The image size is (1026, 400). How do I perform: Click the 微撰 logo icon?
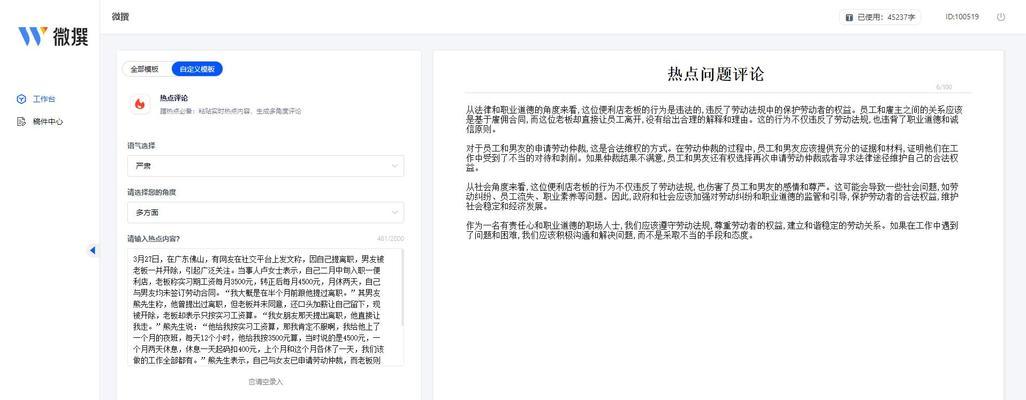32,36
